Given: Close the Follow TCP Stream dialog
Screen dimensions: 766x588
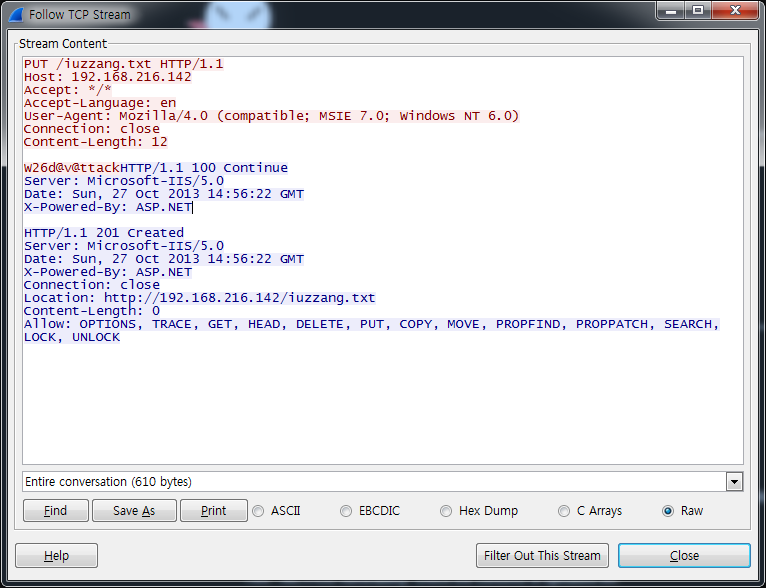Looking at the screenshot, I should point(684,556).
